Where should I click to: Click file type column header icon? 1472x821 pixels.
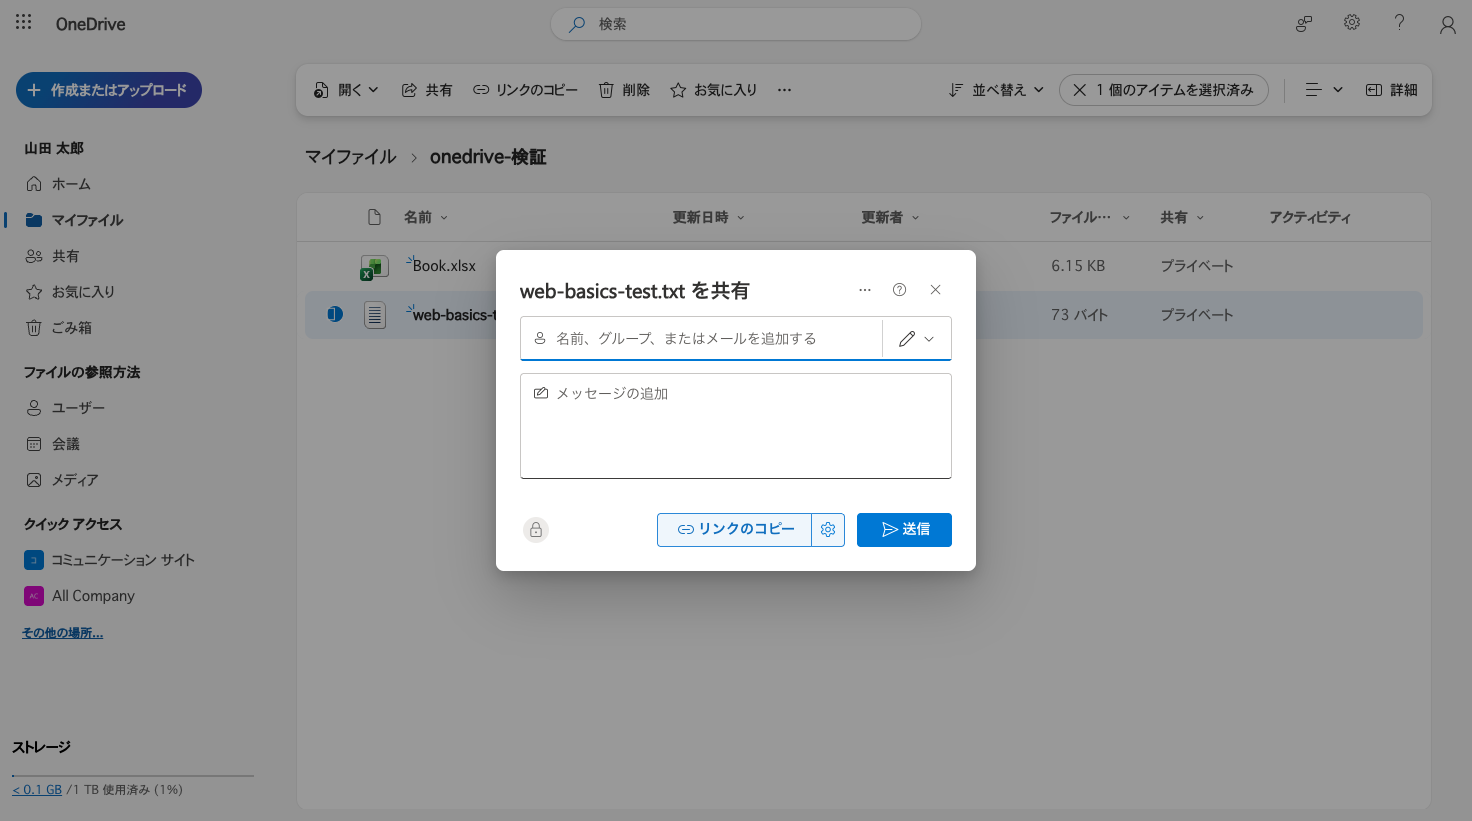click(374, 217)
